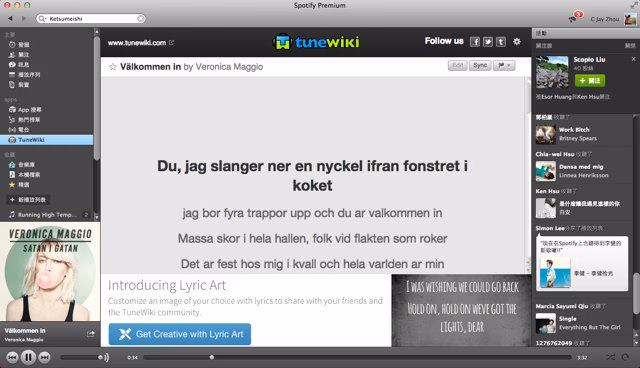Share the now playing track

click(91, 334)
